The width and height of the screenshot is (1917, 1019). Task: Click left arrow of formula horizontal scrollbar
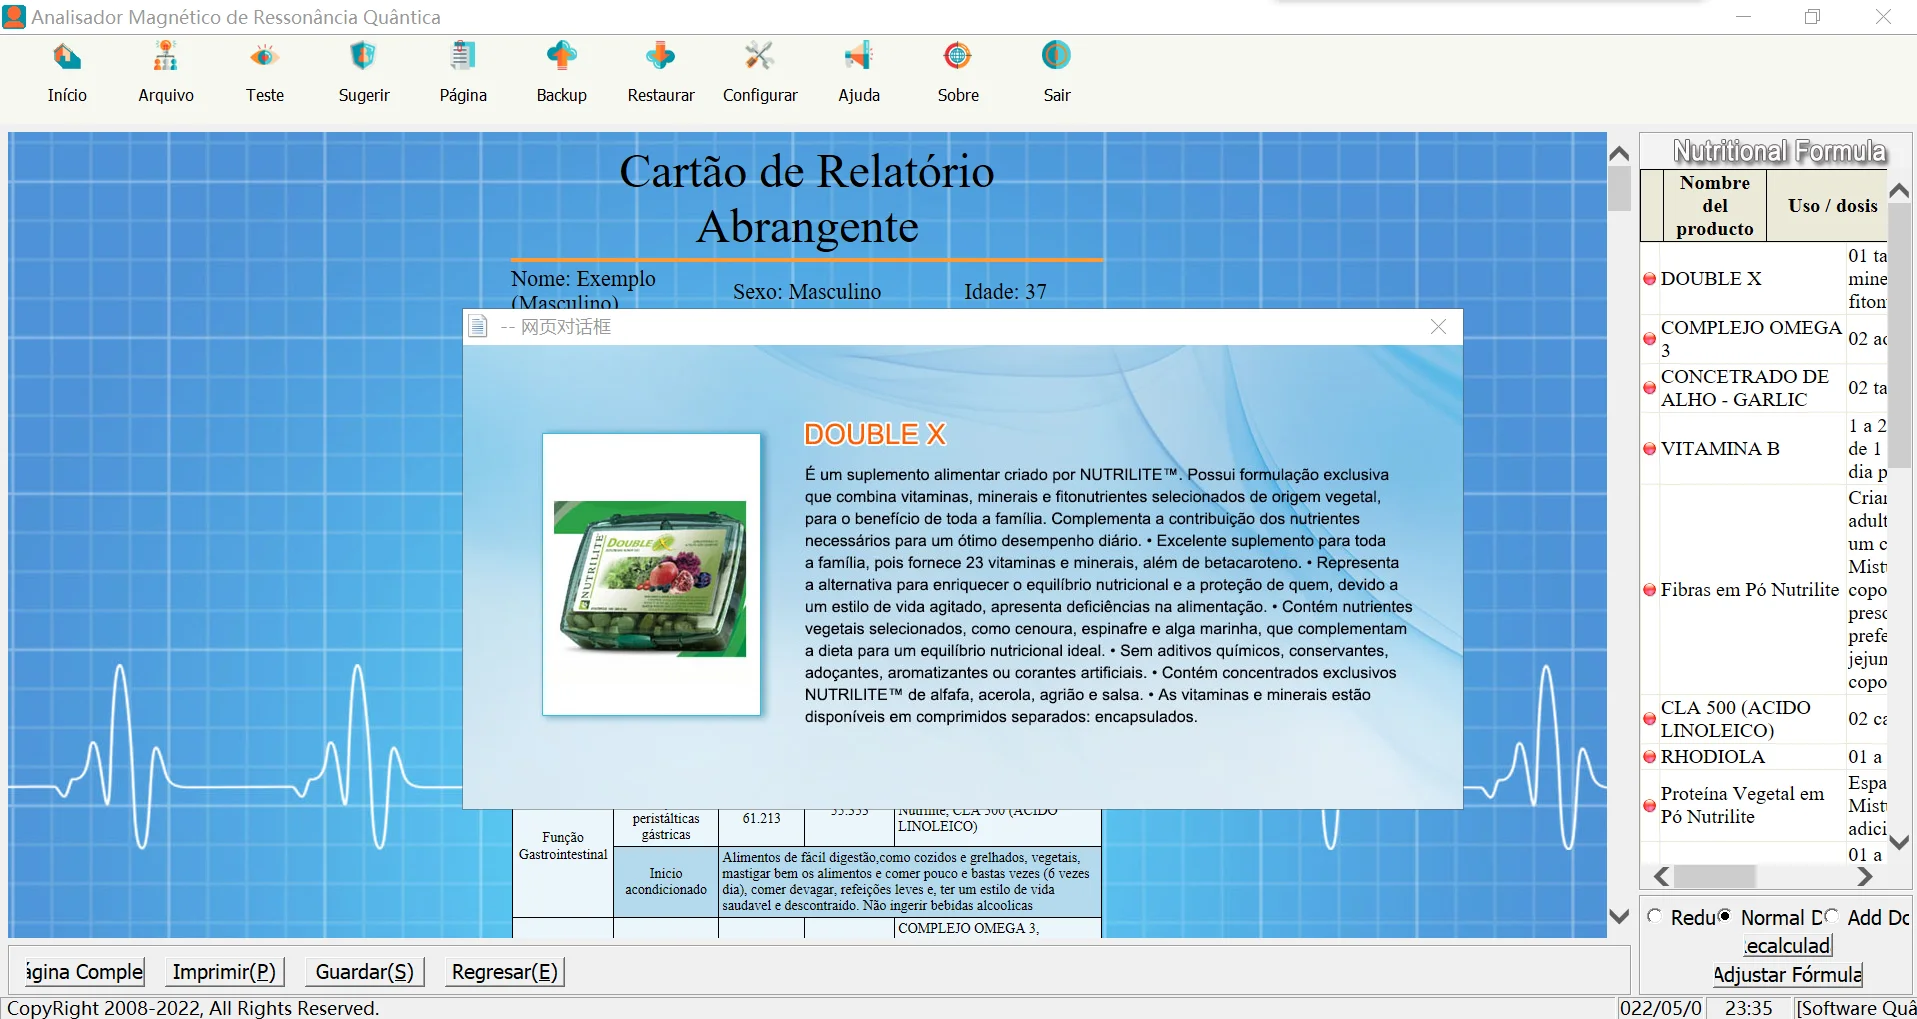pyautogui.click(x=1661, y=877)
